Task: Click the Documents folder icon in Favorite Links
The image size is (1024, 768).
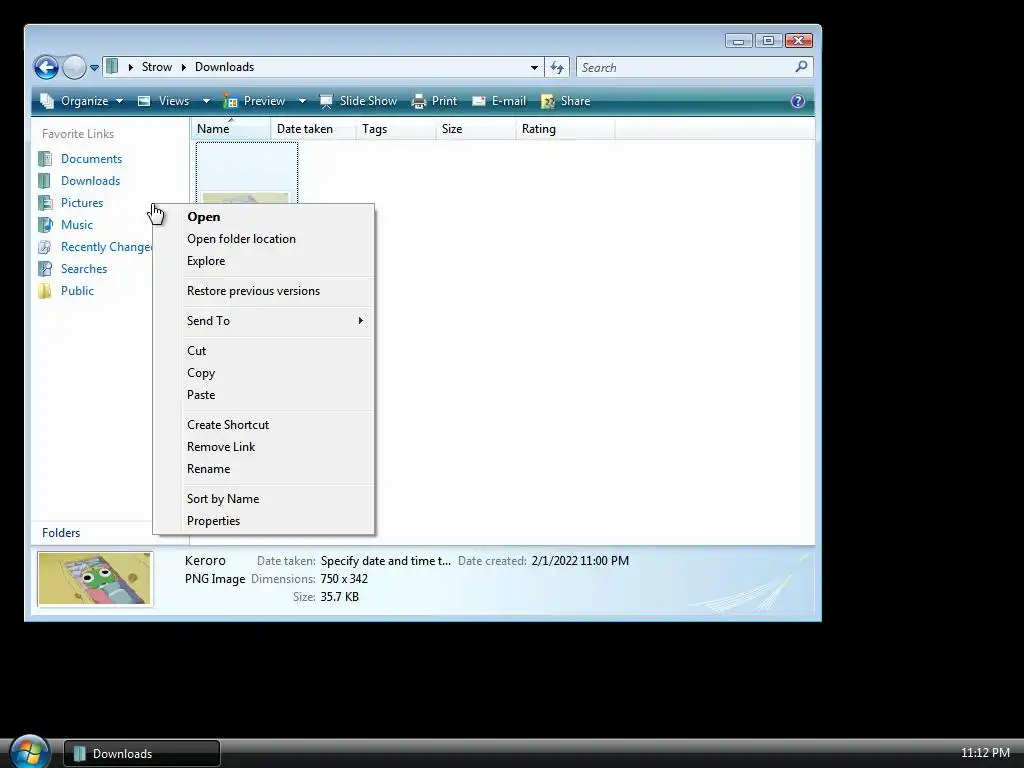Action: tap(45, 159)
